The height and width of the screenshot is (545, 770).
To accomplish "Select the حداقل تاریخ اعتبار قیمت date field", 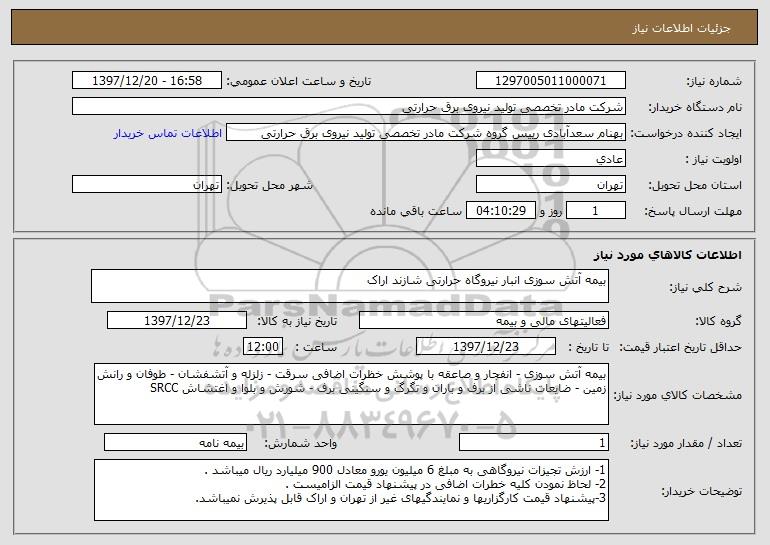I will point(486,347).
